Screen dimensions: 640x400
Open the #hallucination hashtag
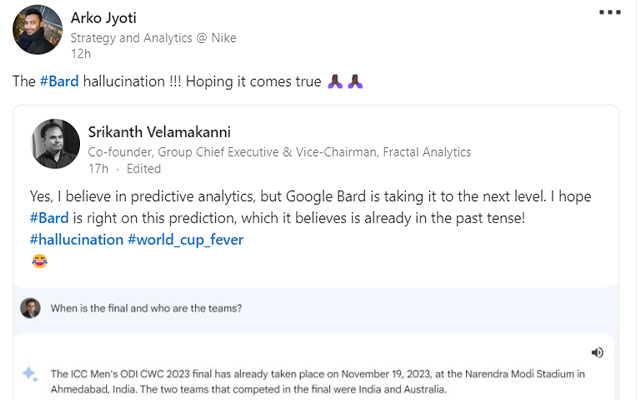[x=76, y=240]
